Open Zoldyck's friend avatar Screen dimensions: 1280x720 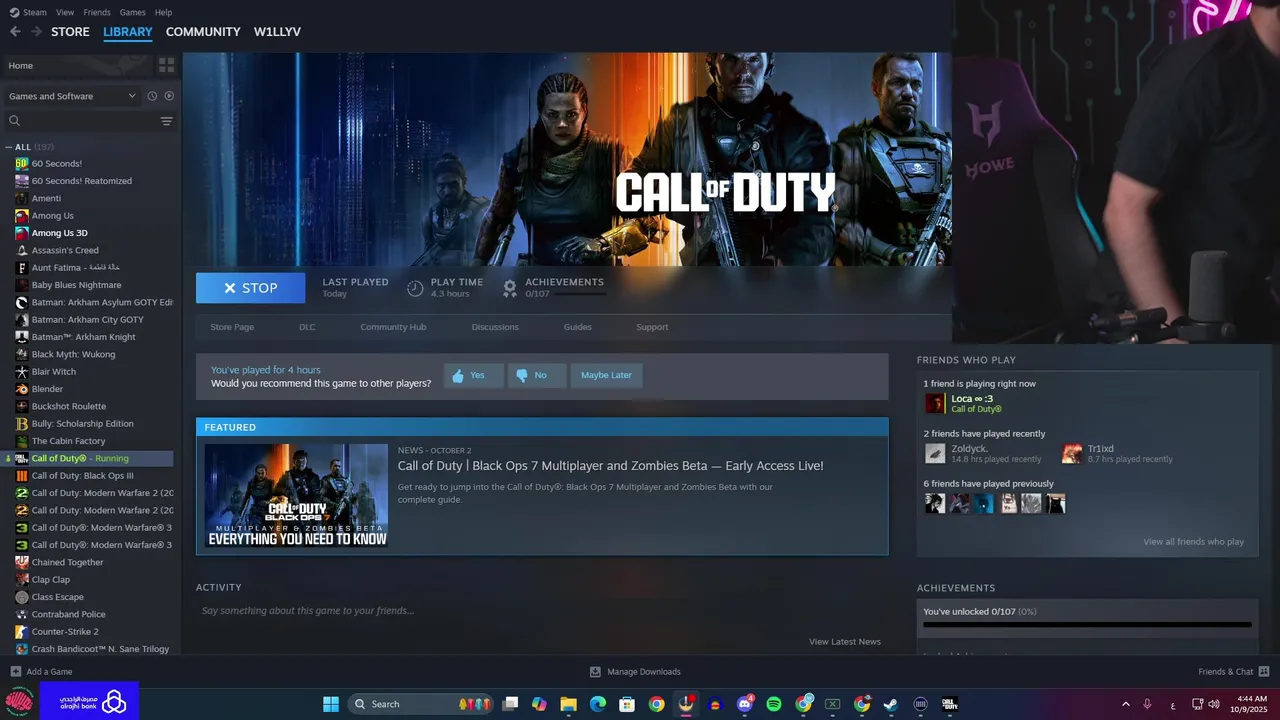click(x=935, y=454)
